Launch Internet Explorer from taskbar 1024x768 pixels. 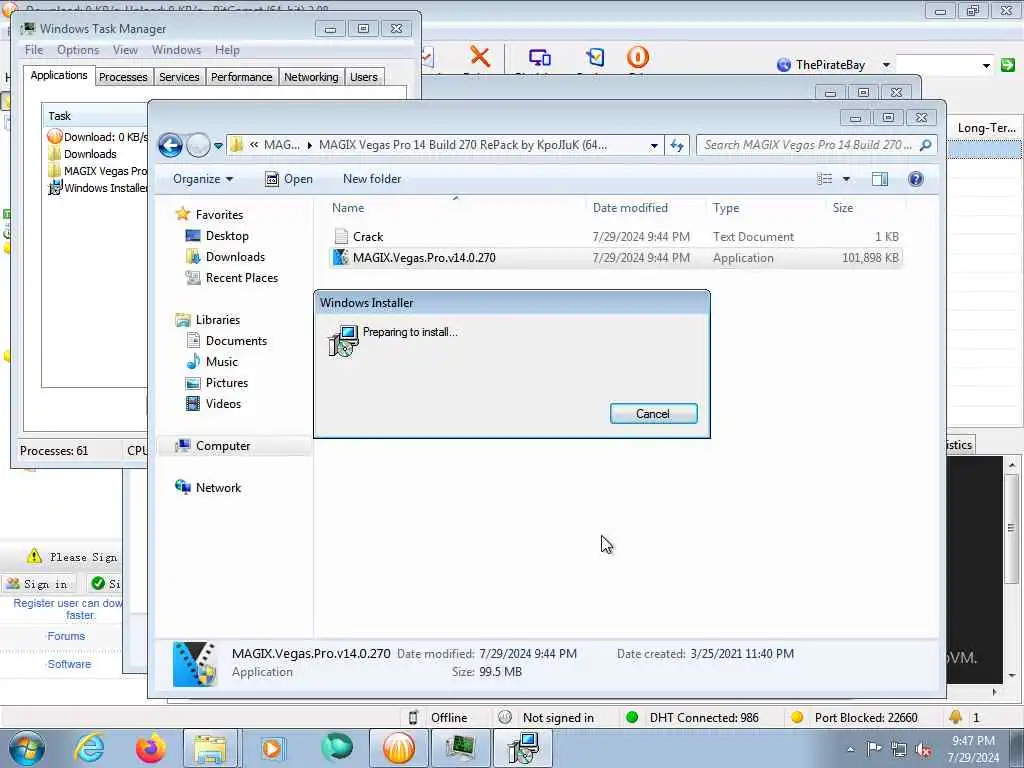(89, 748)
